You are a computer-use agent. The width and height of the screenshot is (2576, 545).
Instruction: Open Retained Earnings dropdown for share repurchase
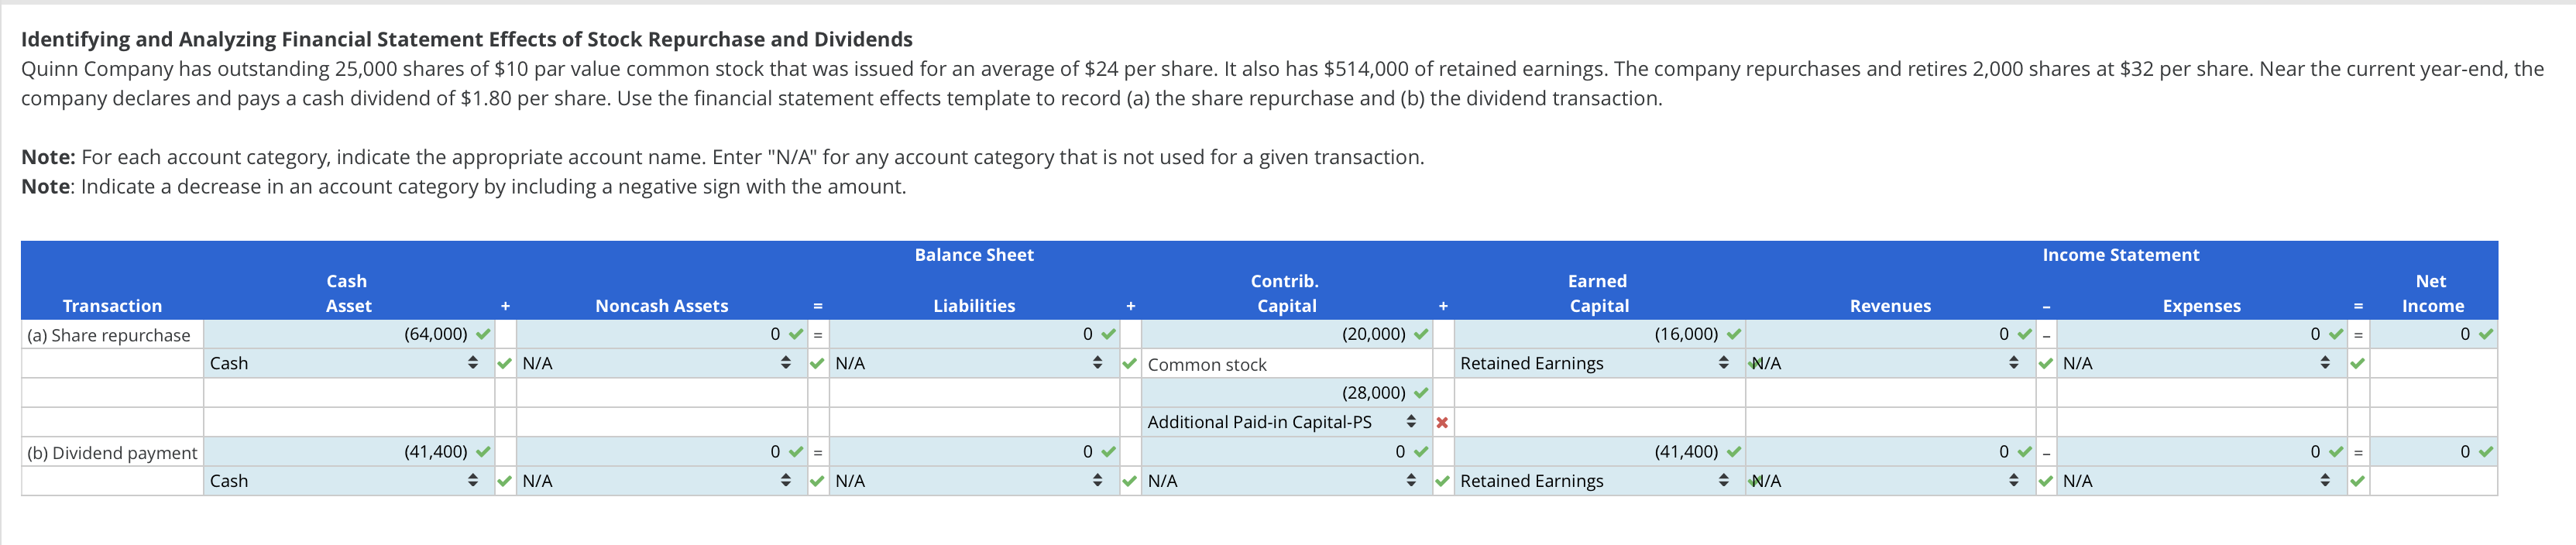pyautogui.click(x=1599, y=364)
